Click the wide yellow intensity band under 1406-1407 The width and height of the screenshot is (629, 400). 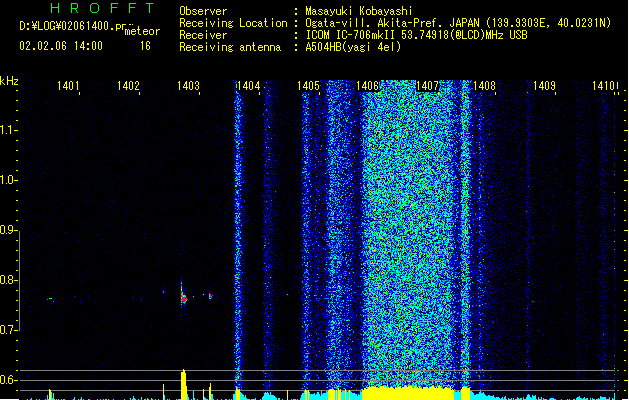pos(408,393)
